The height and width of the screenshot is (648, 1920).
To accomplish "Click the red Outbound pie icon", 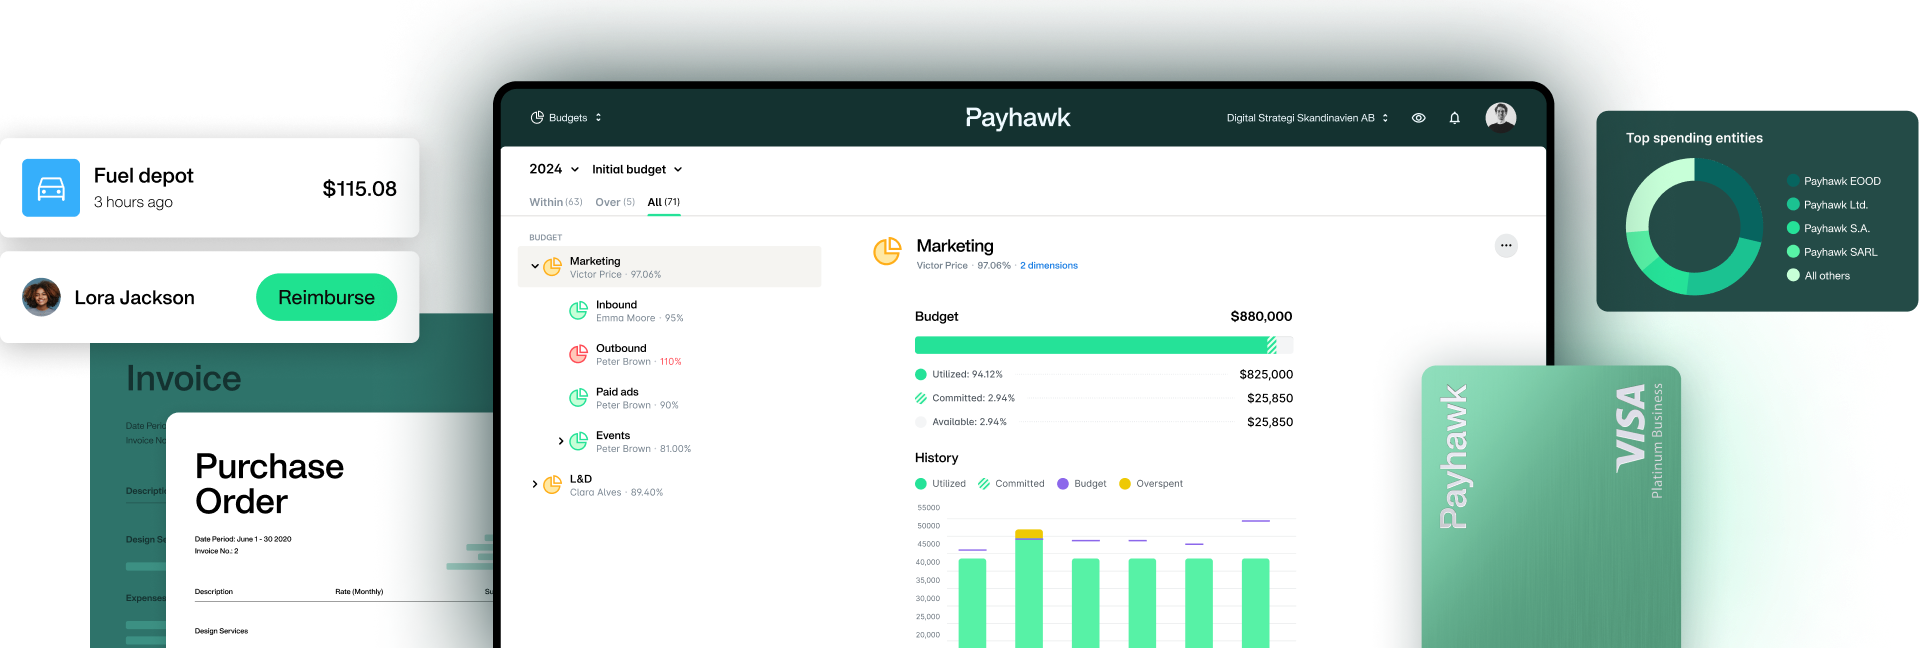I will [x=578, y=354].
